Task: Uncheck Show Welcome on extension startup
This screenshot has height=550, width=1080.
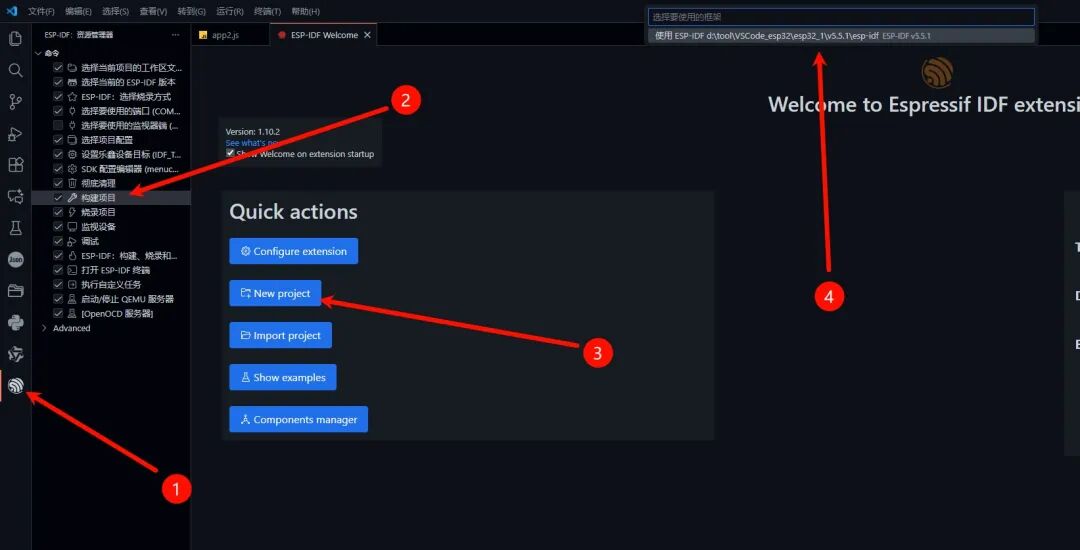Action: 230,154
